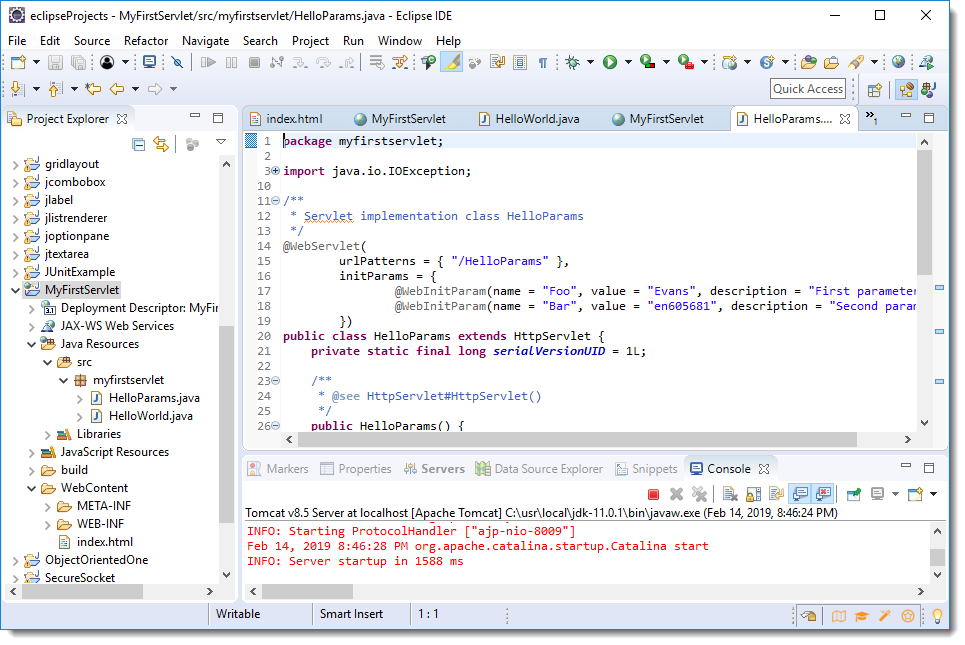Expand the Libraries node
This screenshot has width=965, height=645.
point(47,435)
